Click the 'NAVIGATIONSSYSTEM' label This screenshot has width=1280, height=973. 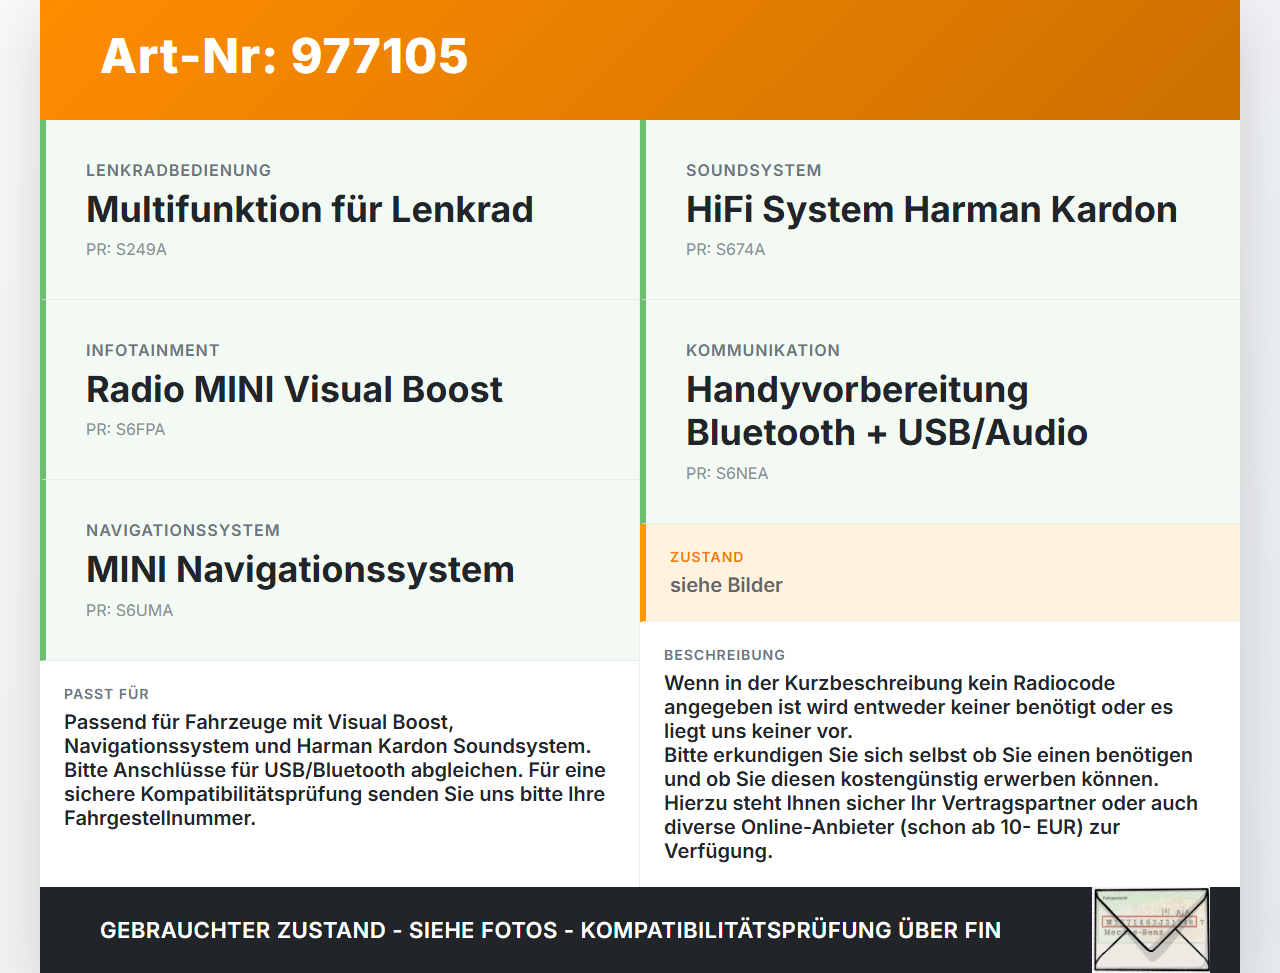[x=183, y=531]
